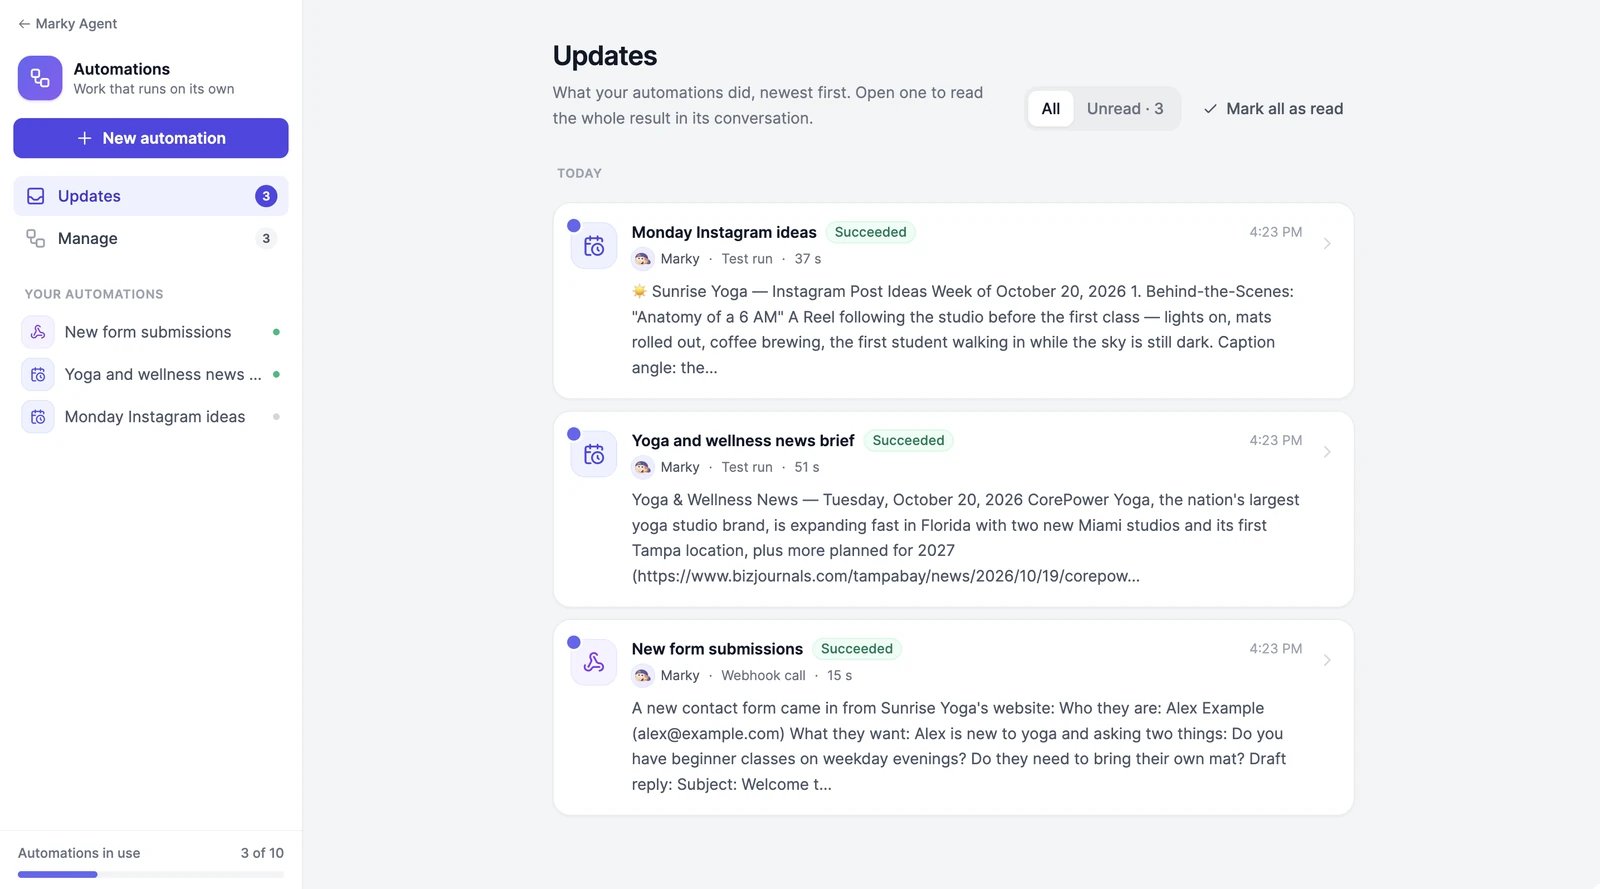1600x889 pixels.
Task: Click green status dot for Yoga and wellness news
Action: [276, 374]
